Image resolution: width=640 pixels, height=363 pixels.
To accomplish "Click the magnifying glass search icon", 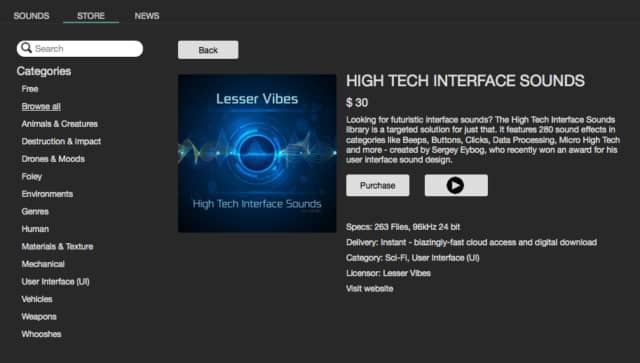I will tap(27, 48).
